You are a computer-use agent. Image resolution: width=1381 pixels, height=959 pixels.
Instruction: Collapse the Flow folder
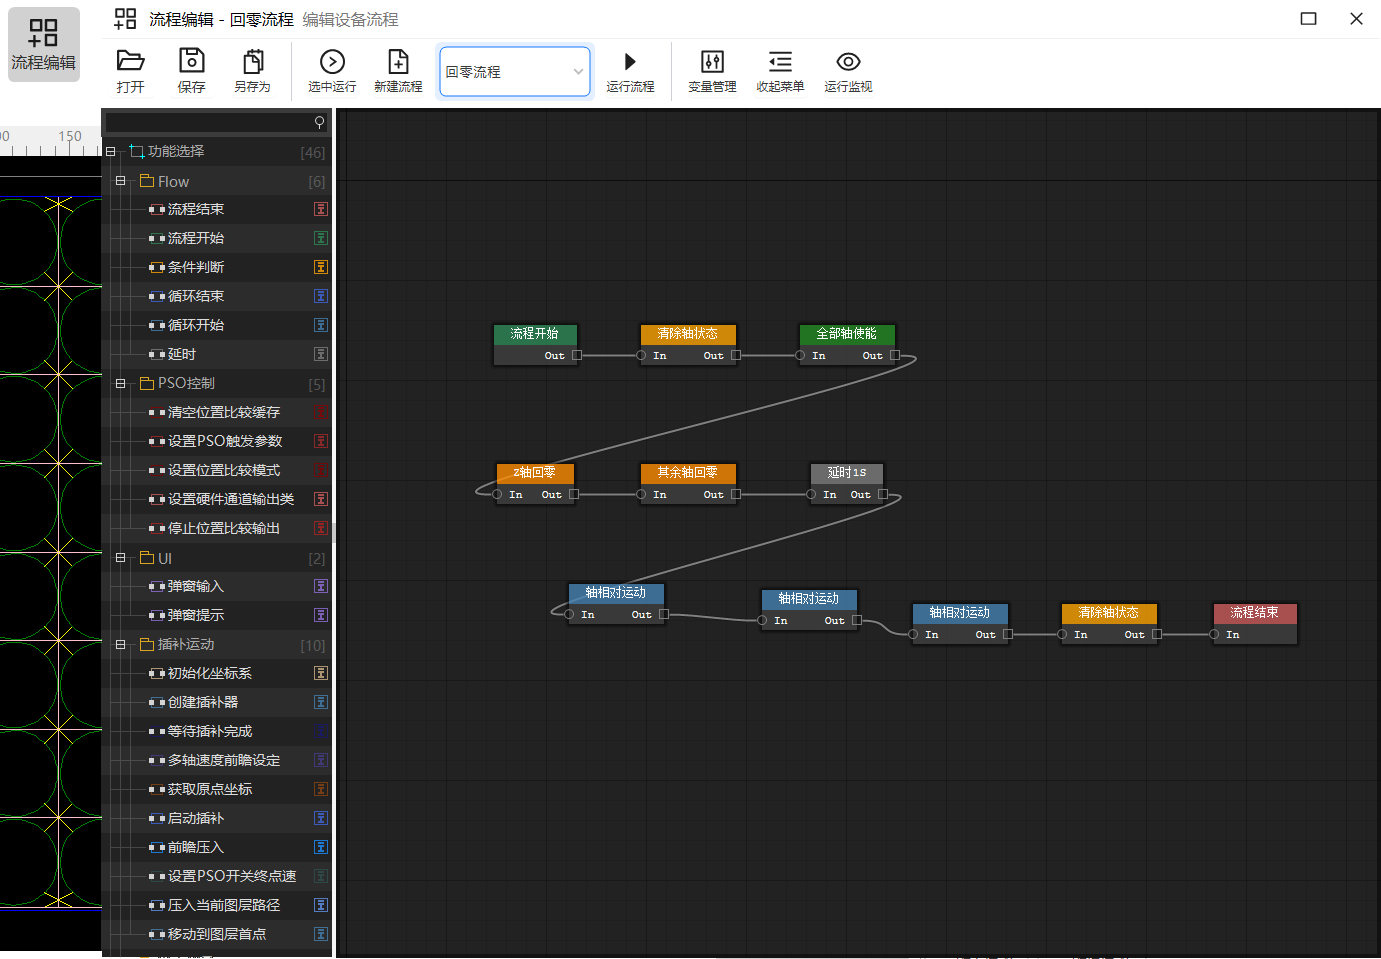click(x=120, y=181)
